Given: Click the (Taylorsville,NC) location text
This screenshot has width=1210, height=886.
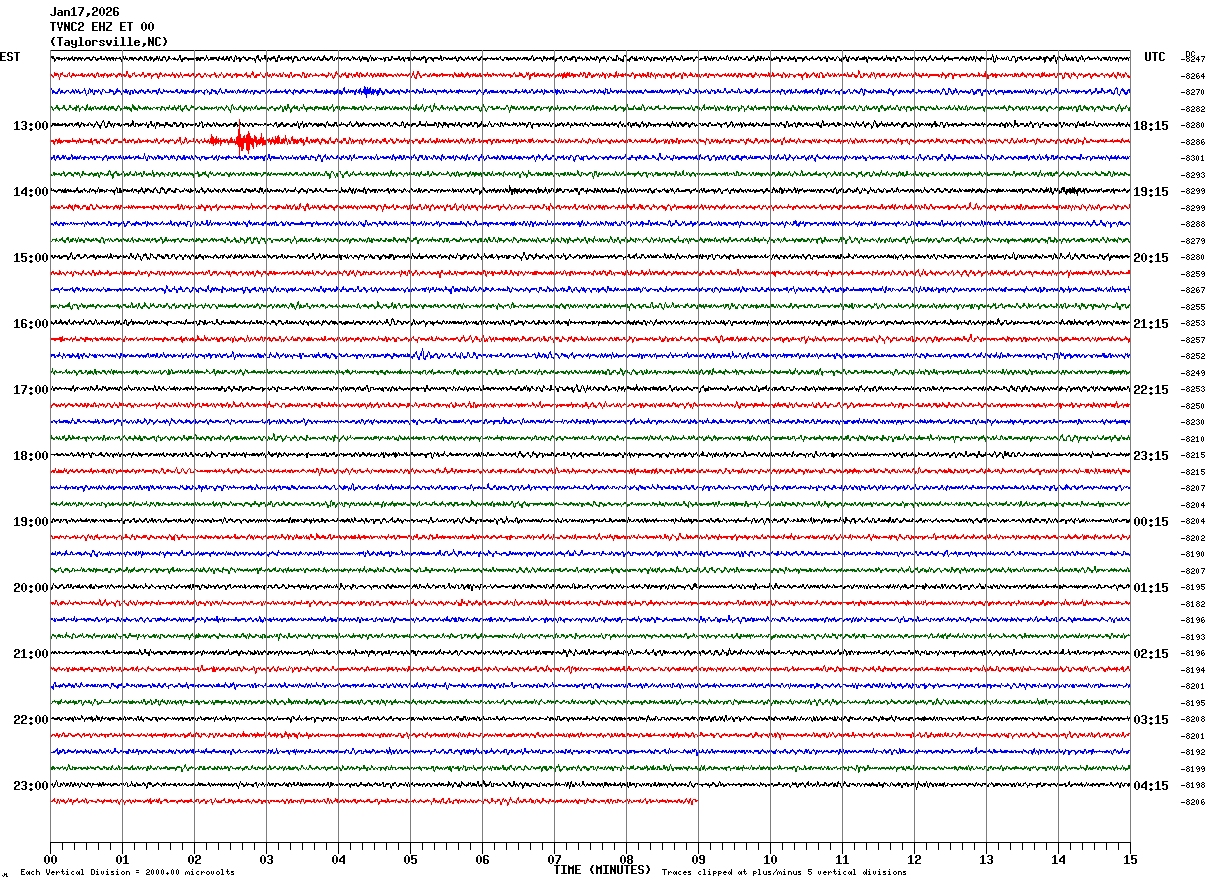Looking at the screenshot, I should (109, 42).
